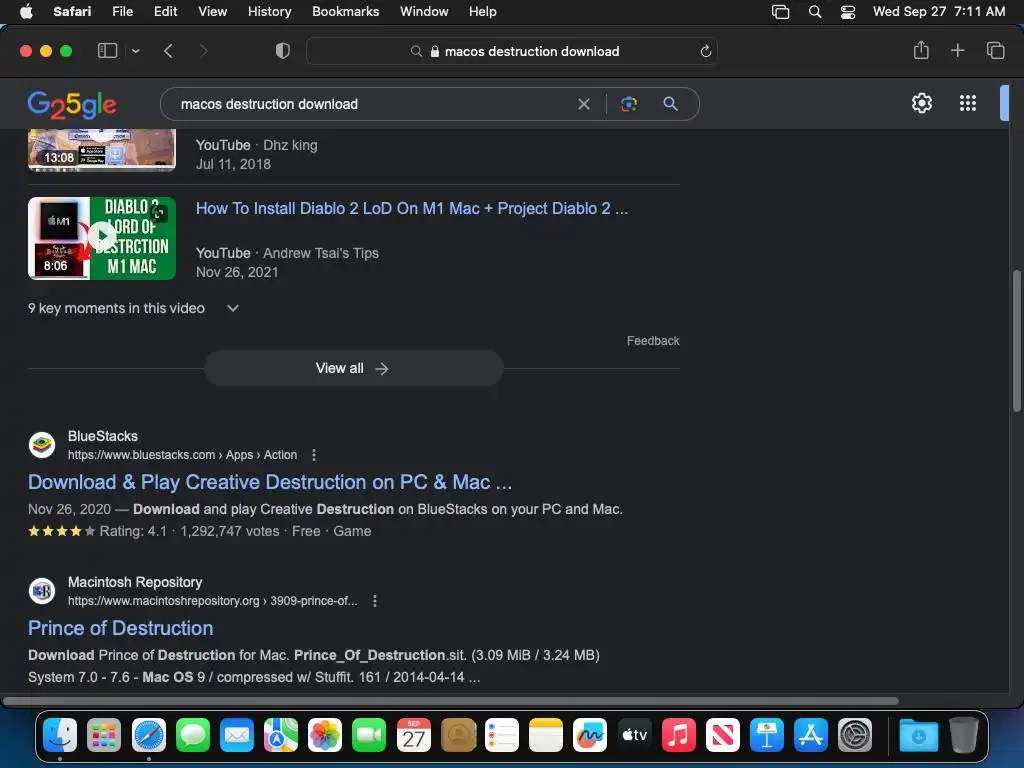Viewport: 1024px width, 768px height.
Task: Open Safari compass icon in Dock
Action: point(149,735)
